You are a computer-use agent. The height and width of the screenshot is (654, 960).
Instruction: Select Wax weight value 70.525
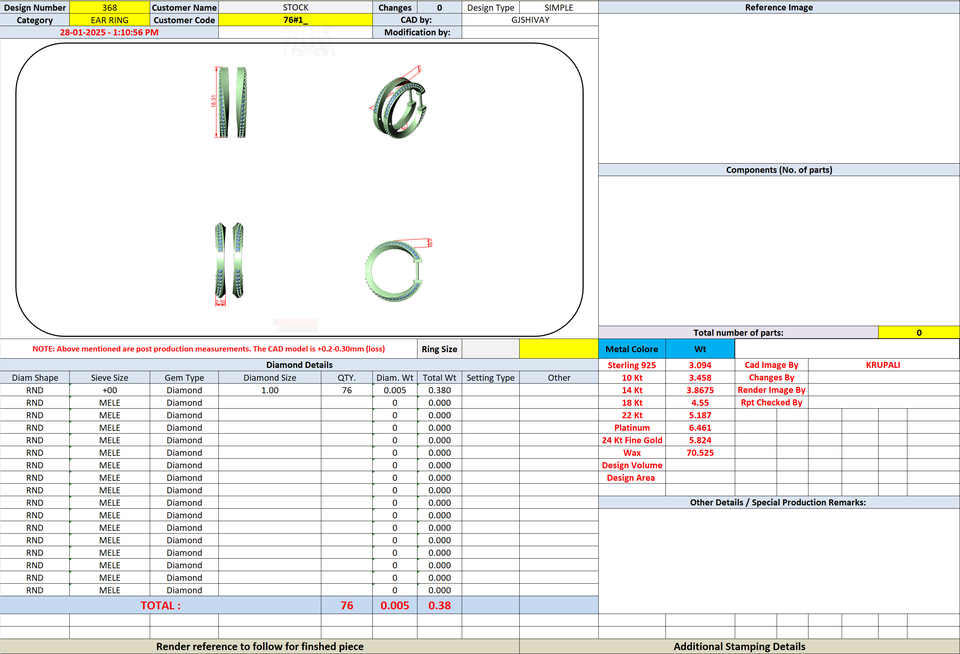(x=700, y=453)
